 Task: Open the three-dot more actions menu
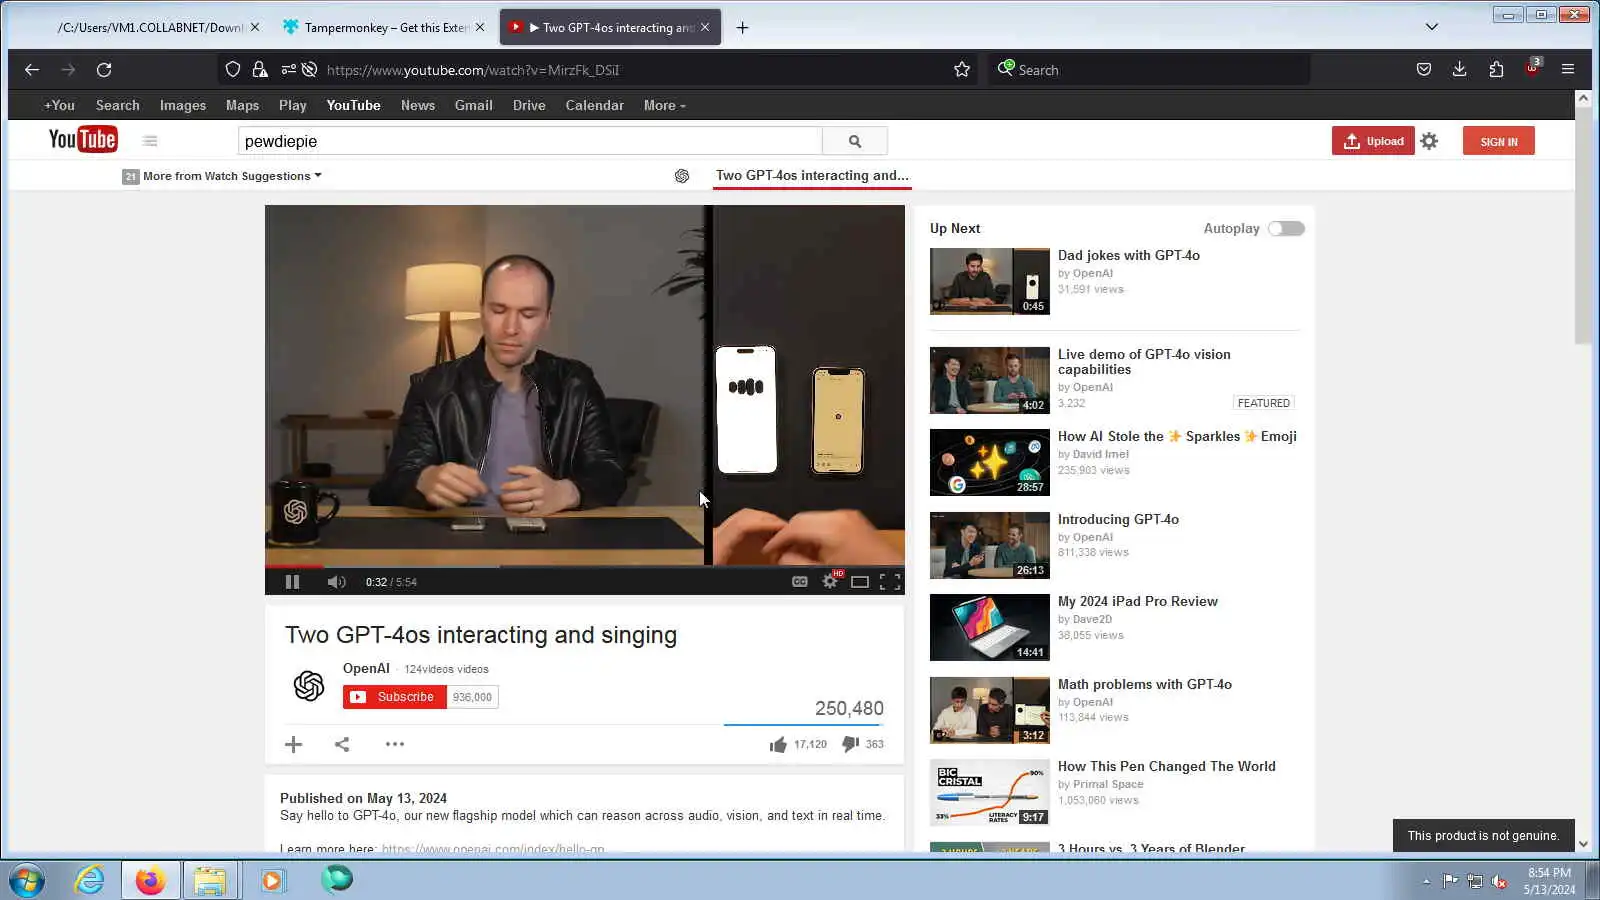[x=395, y=744]
